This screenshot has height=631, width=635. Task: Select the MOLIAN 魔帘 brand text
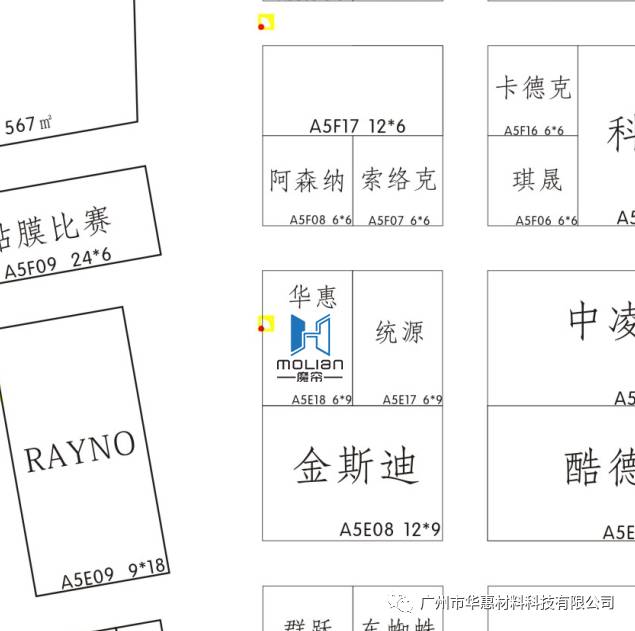310,371
